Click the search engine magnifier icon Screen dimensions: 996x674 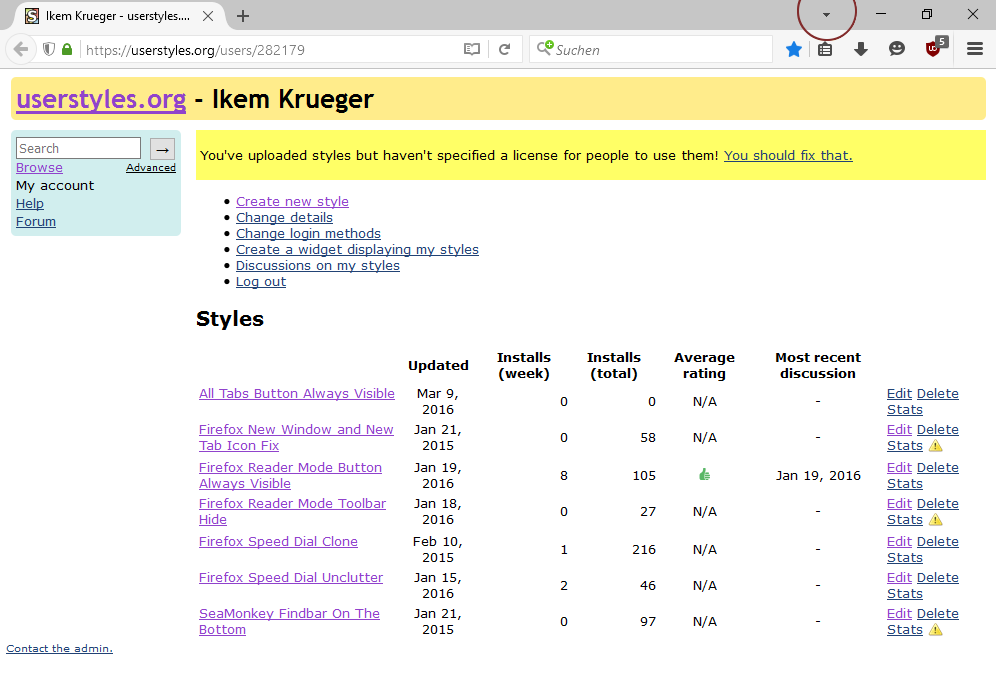(x=544, y=48)
